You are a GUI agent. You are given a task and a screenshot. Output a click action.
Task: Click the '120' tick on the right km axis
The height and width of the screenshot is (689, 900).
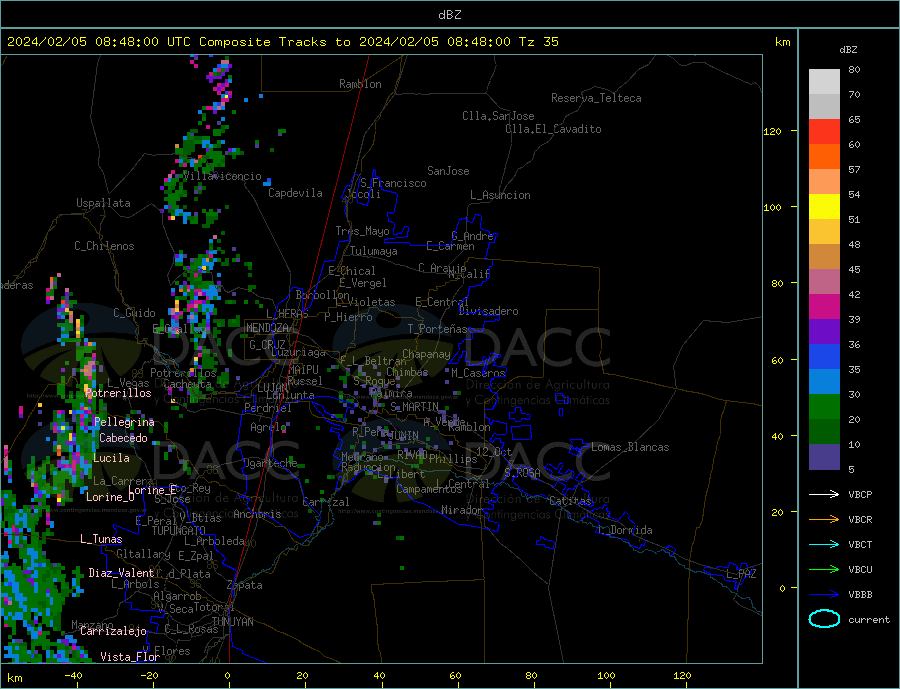773,131
